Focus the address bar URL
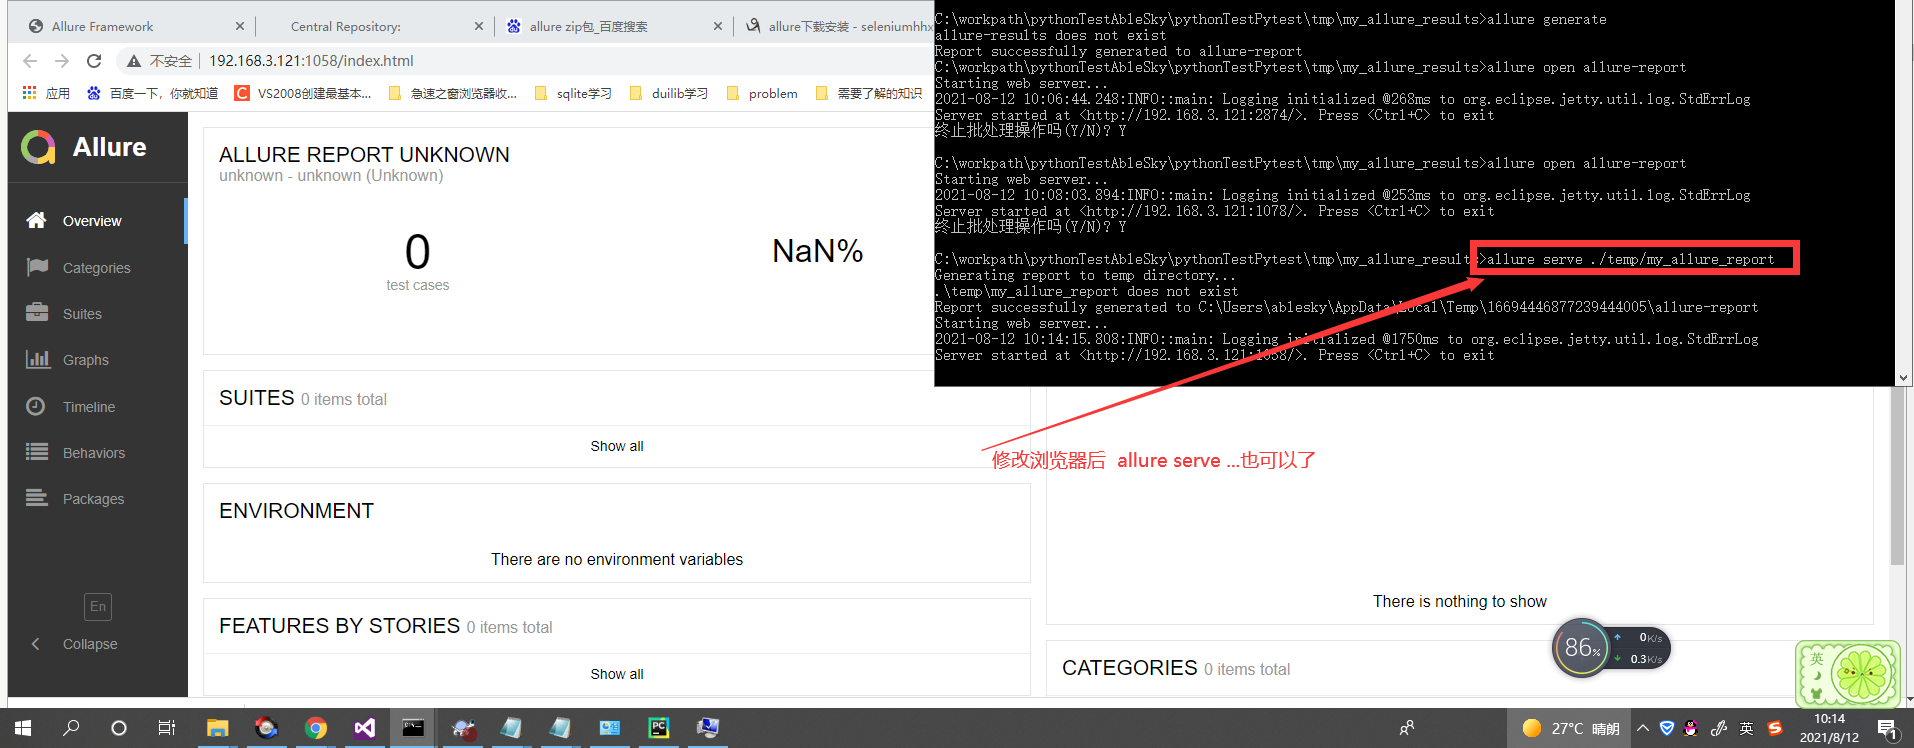Image resolution: width=1914 pixels, height=748 pixels. 311,61
